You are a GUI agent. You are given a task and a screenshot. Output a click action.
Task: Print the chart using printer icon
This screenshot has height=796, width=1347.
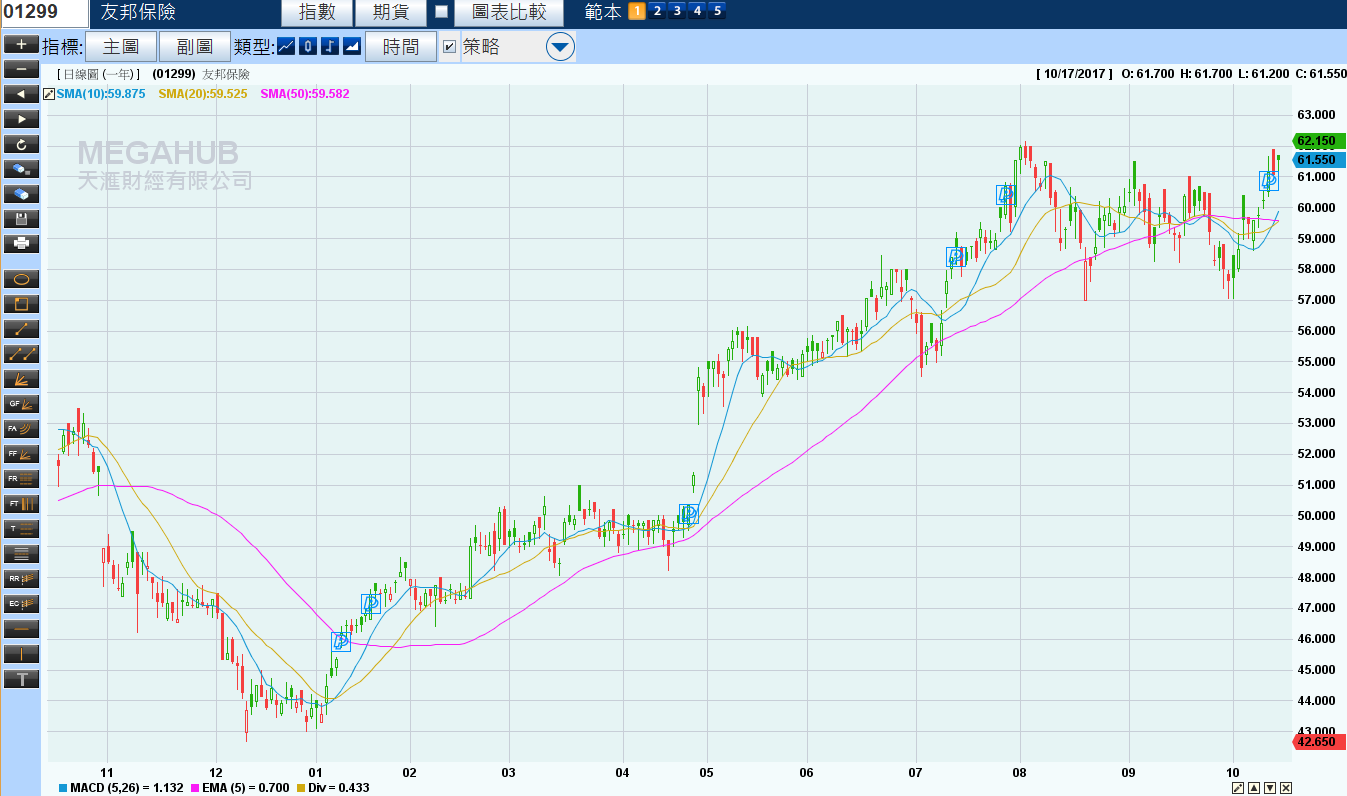(x=22, y=243)
